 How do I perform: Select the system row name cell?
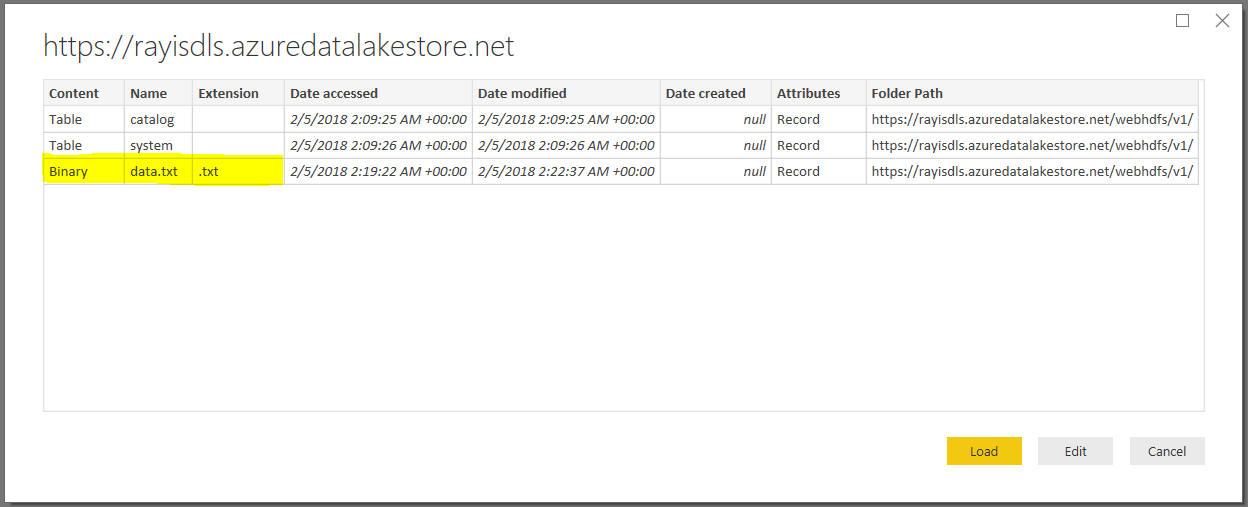pyautogui.click(x=151, y=145)
